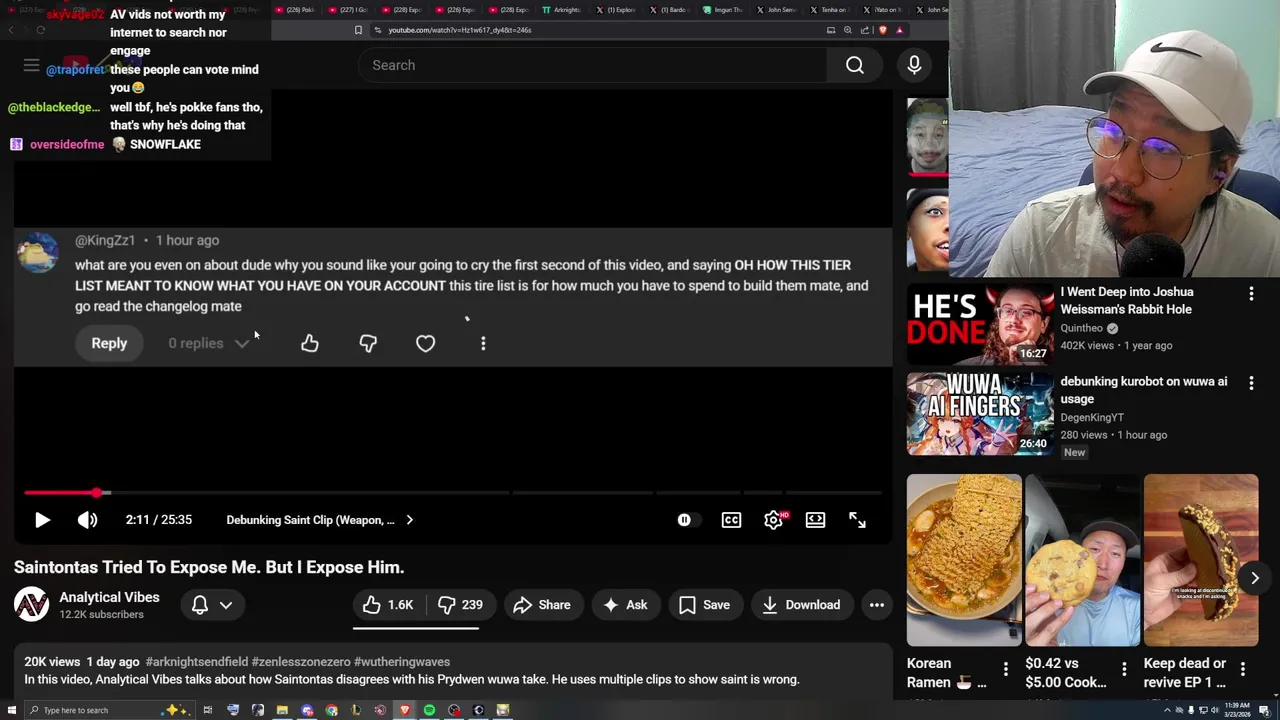The height and width of the screenshot is (720, 1280).
Task: Switch to (1) Bardo X tab
Action: tap(669, 10)
